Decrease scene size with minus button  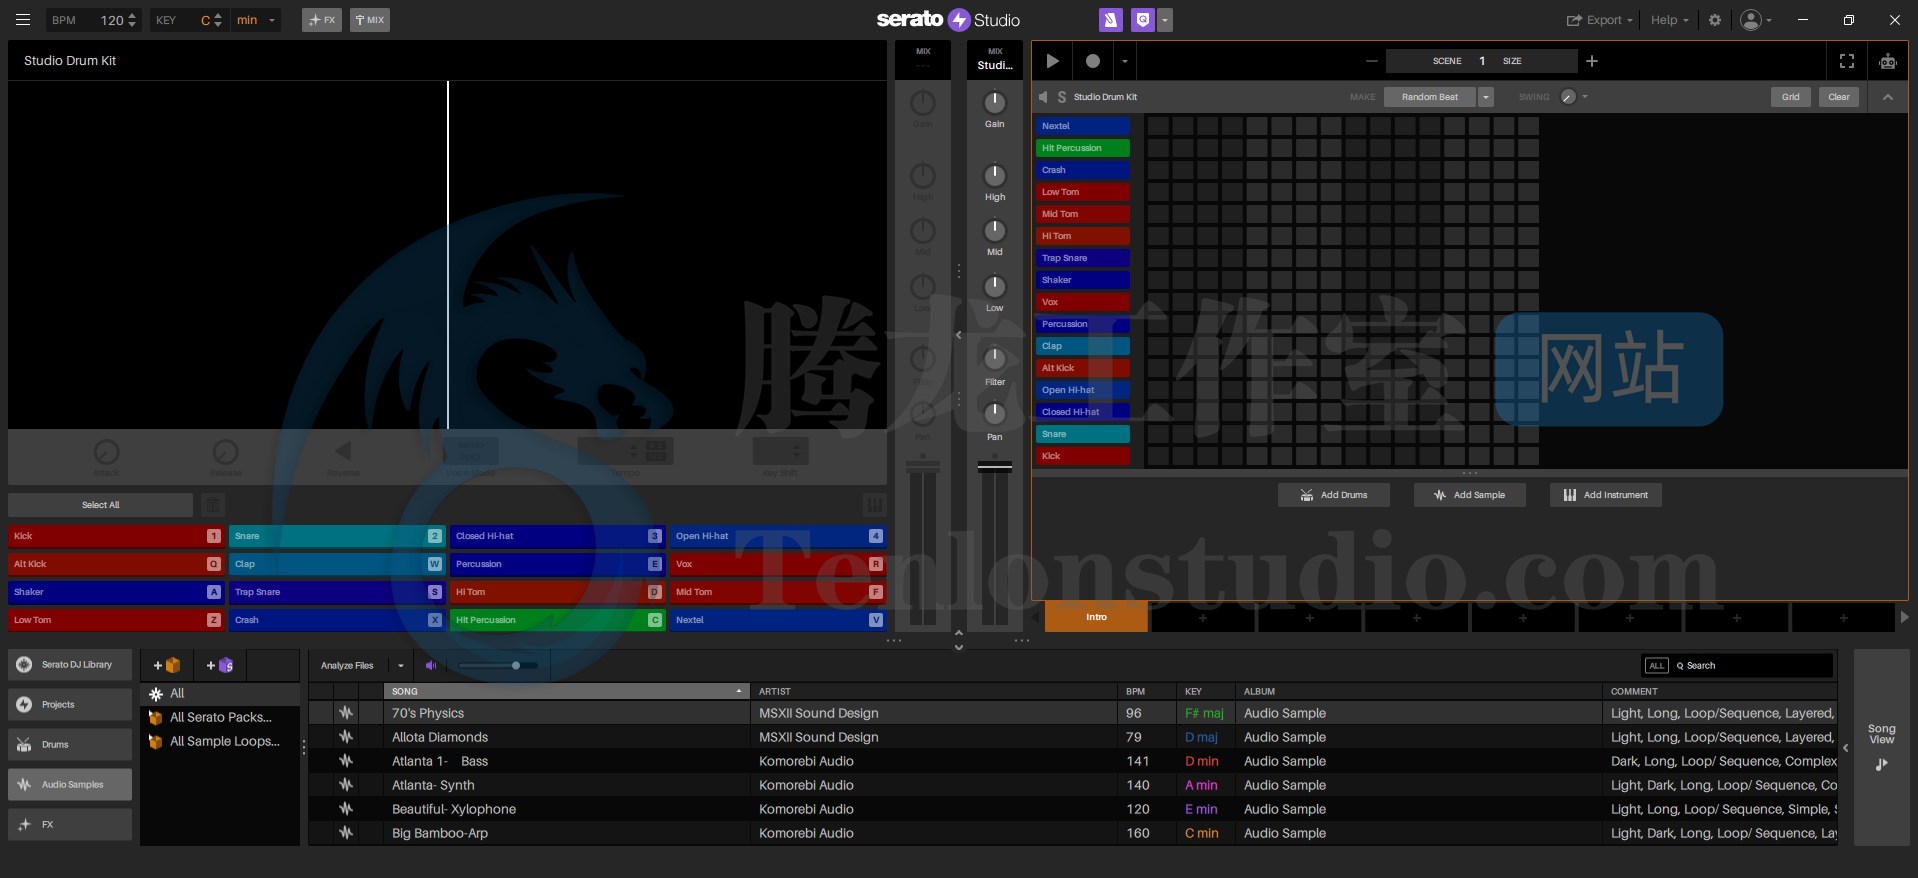point(1371,61)
